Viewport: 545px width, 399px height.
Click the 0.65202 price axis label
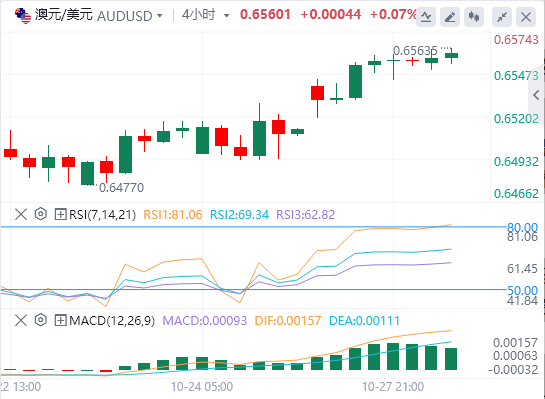pyautogui.click(x=516, y=119)
